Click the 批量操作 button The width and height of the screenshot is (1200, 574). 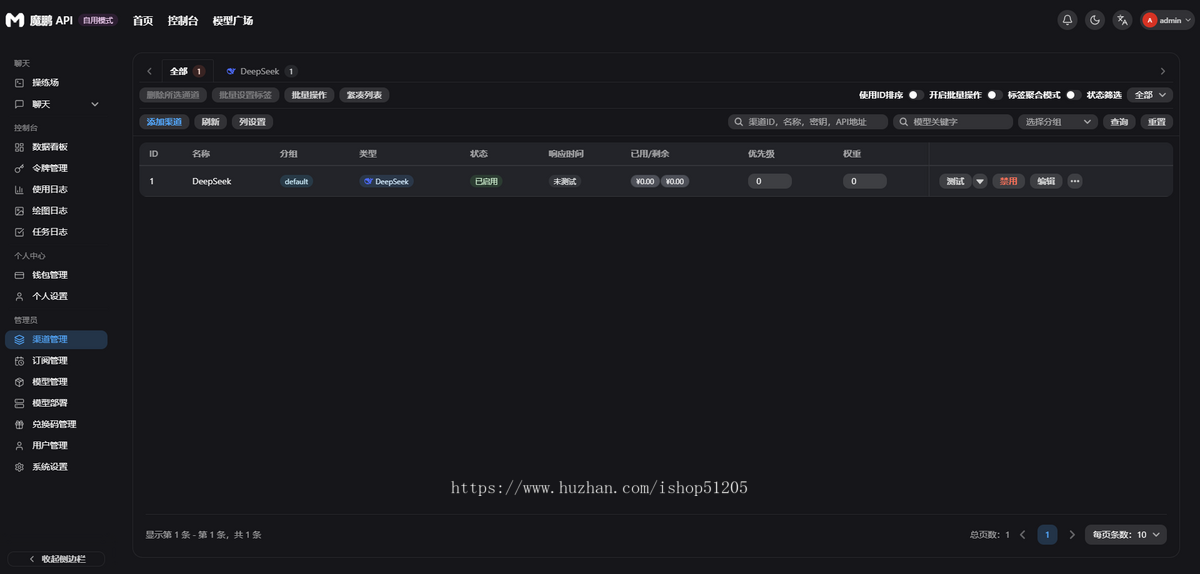309,95
